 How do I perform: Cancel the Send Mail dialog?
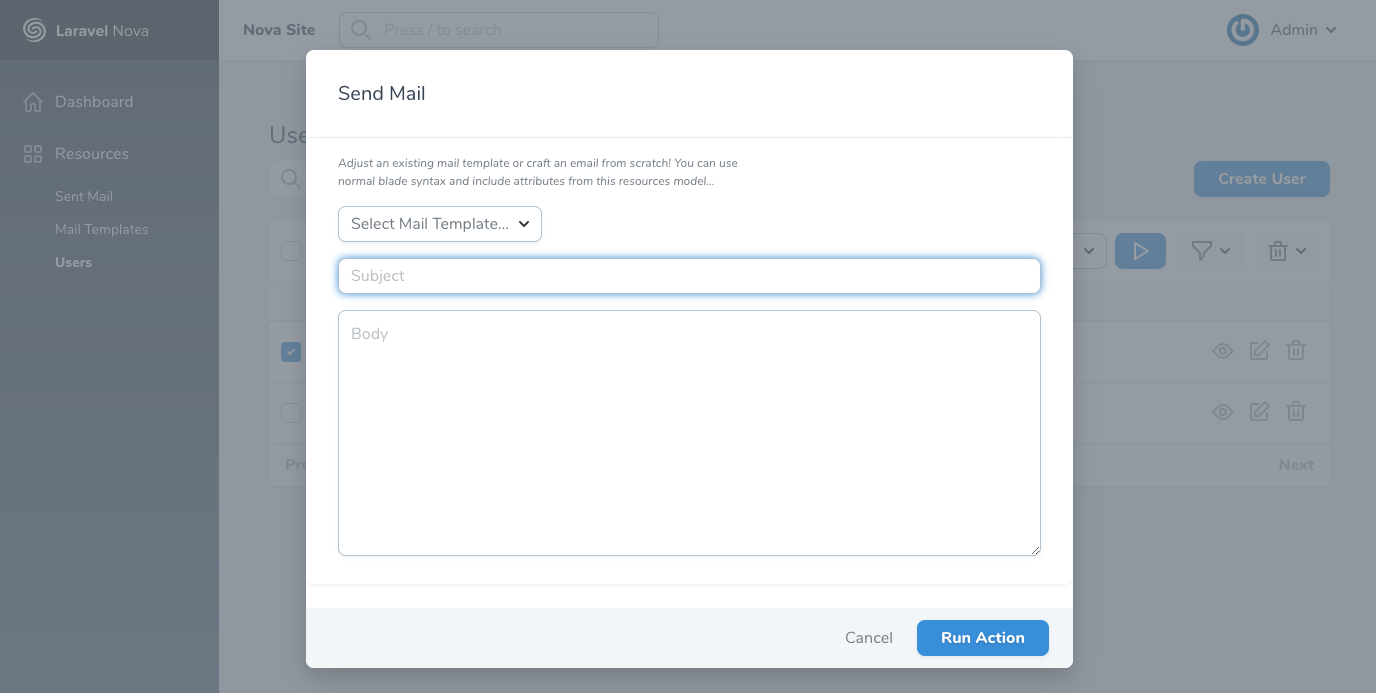tap(868, 638)
